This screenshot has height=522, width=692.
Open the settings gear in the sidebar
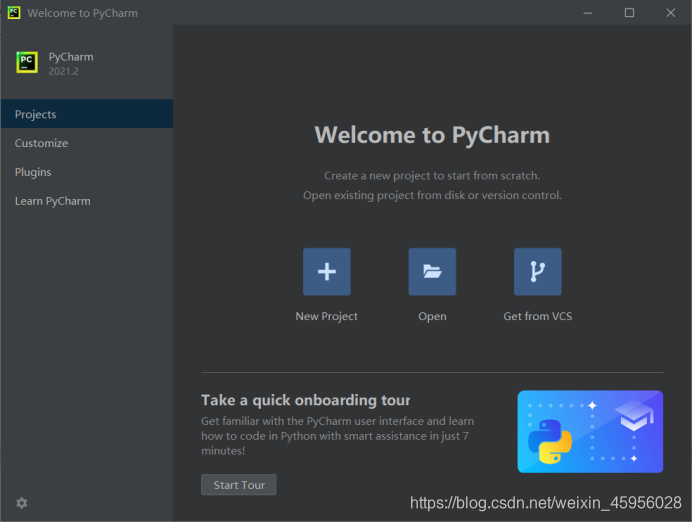click(22, 503)
